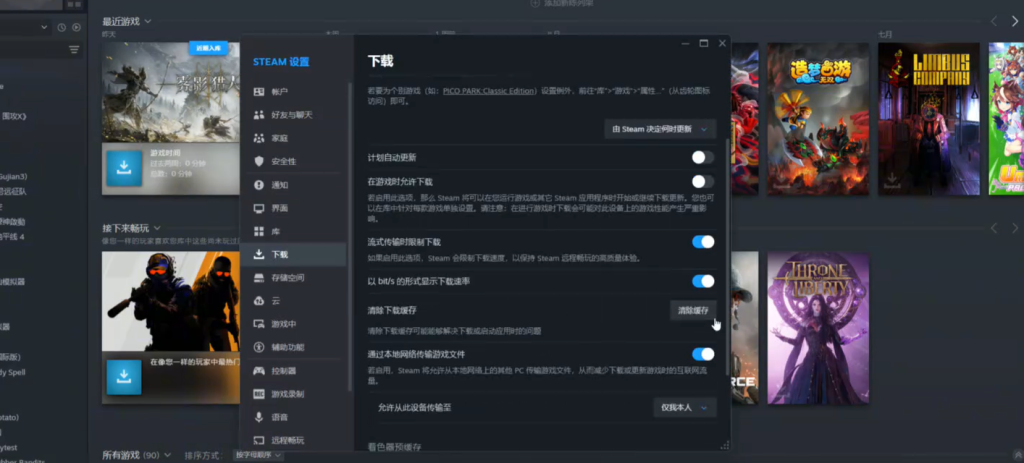Open 安全性 shield icon in settings

coord(259,161)
